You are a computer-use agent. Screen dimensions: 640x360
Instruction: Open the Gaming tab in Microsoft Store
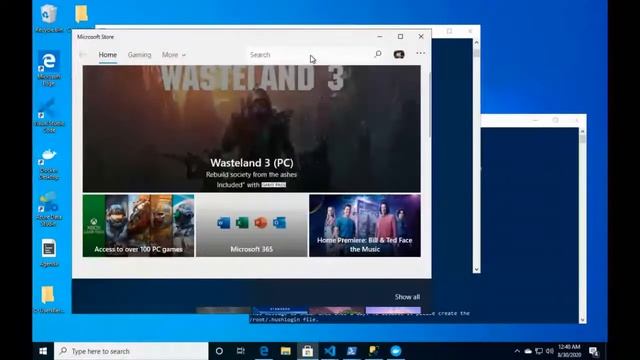click(139, 55)
